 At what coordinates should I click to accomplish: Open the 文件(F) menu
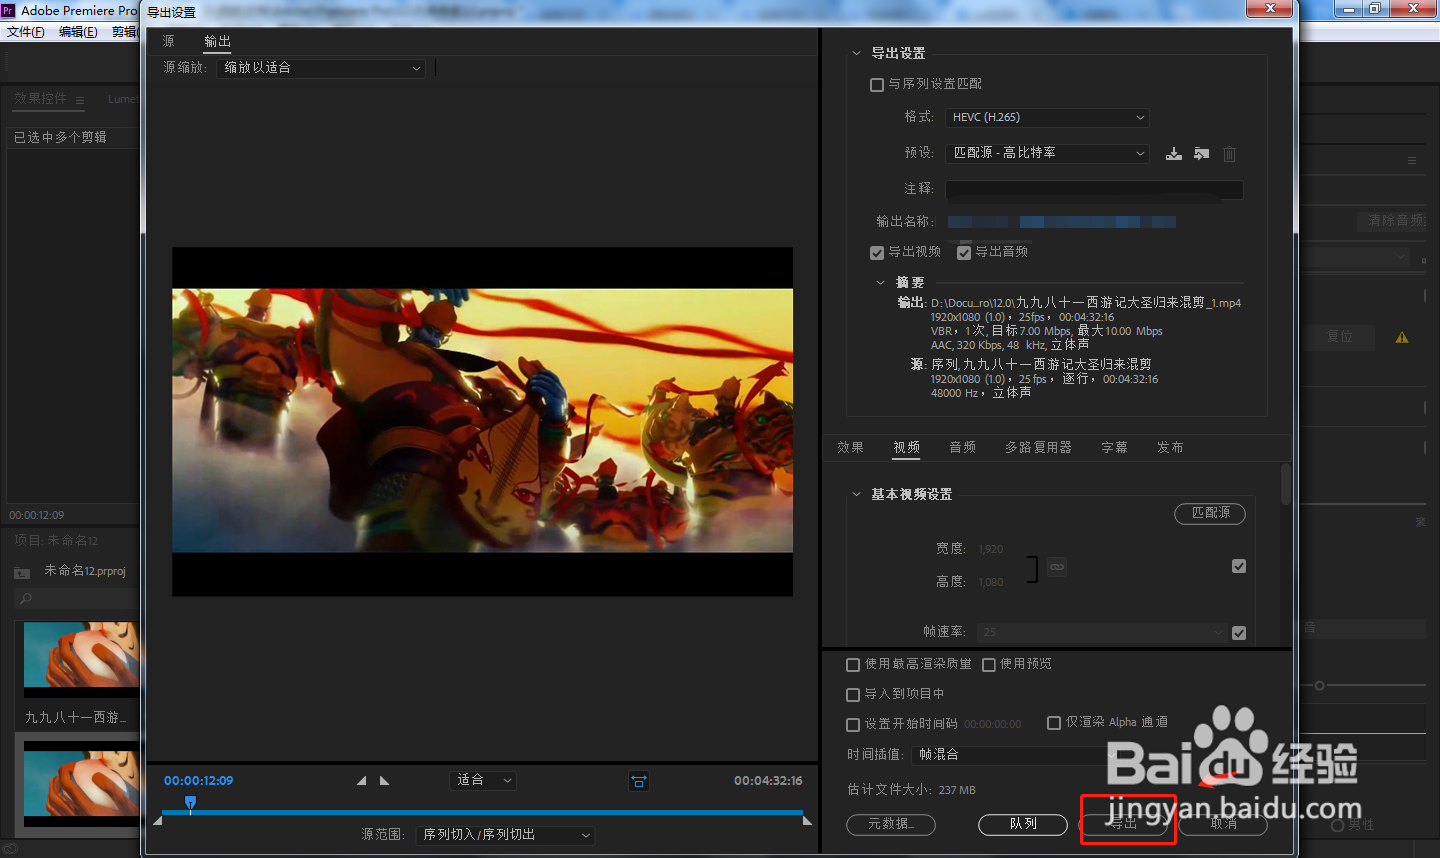(x=26, y=32)
